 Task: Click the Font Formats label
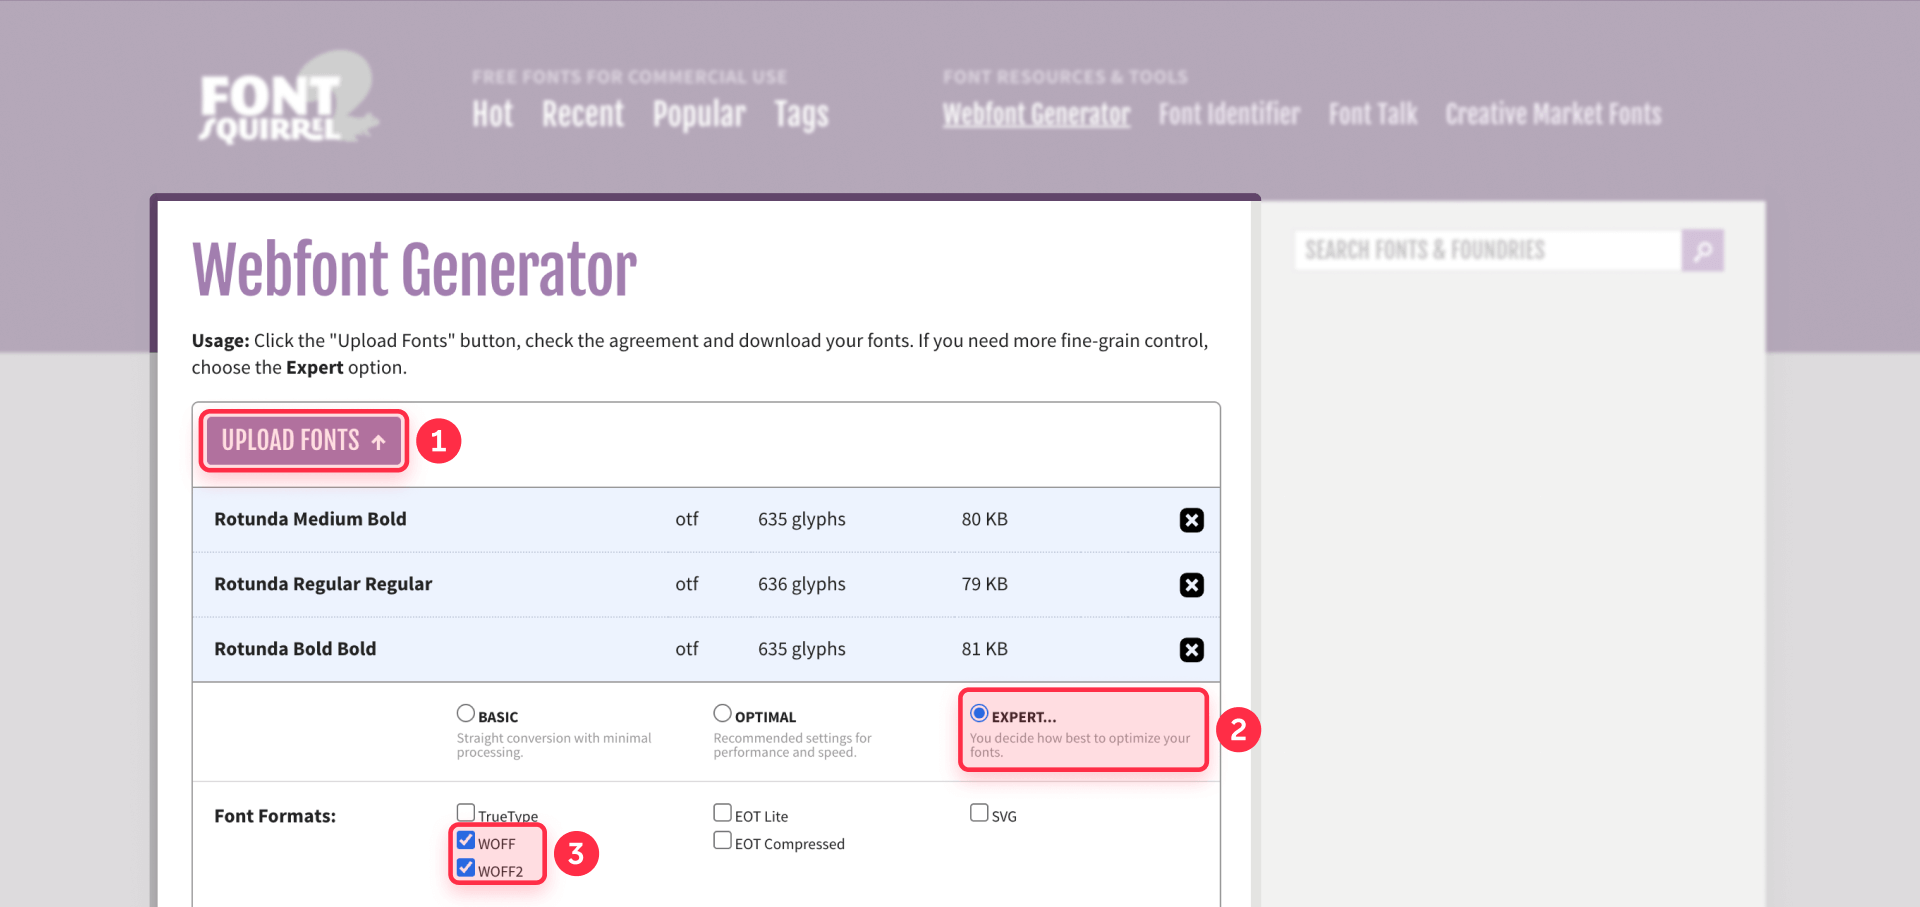(x=275, y=816)
